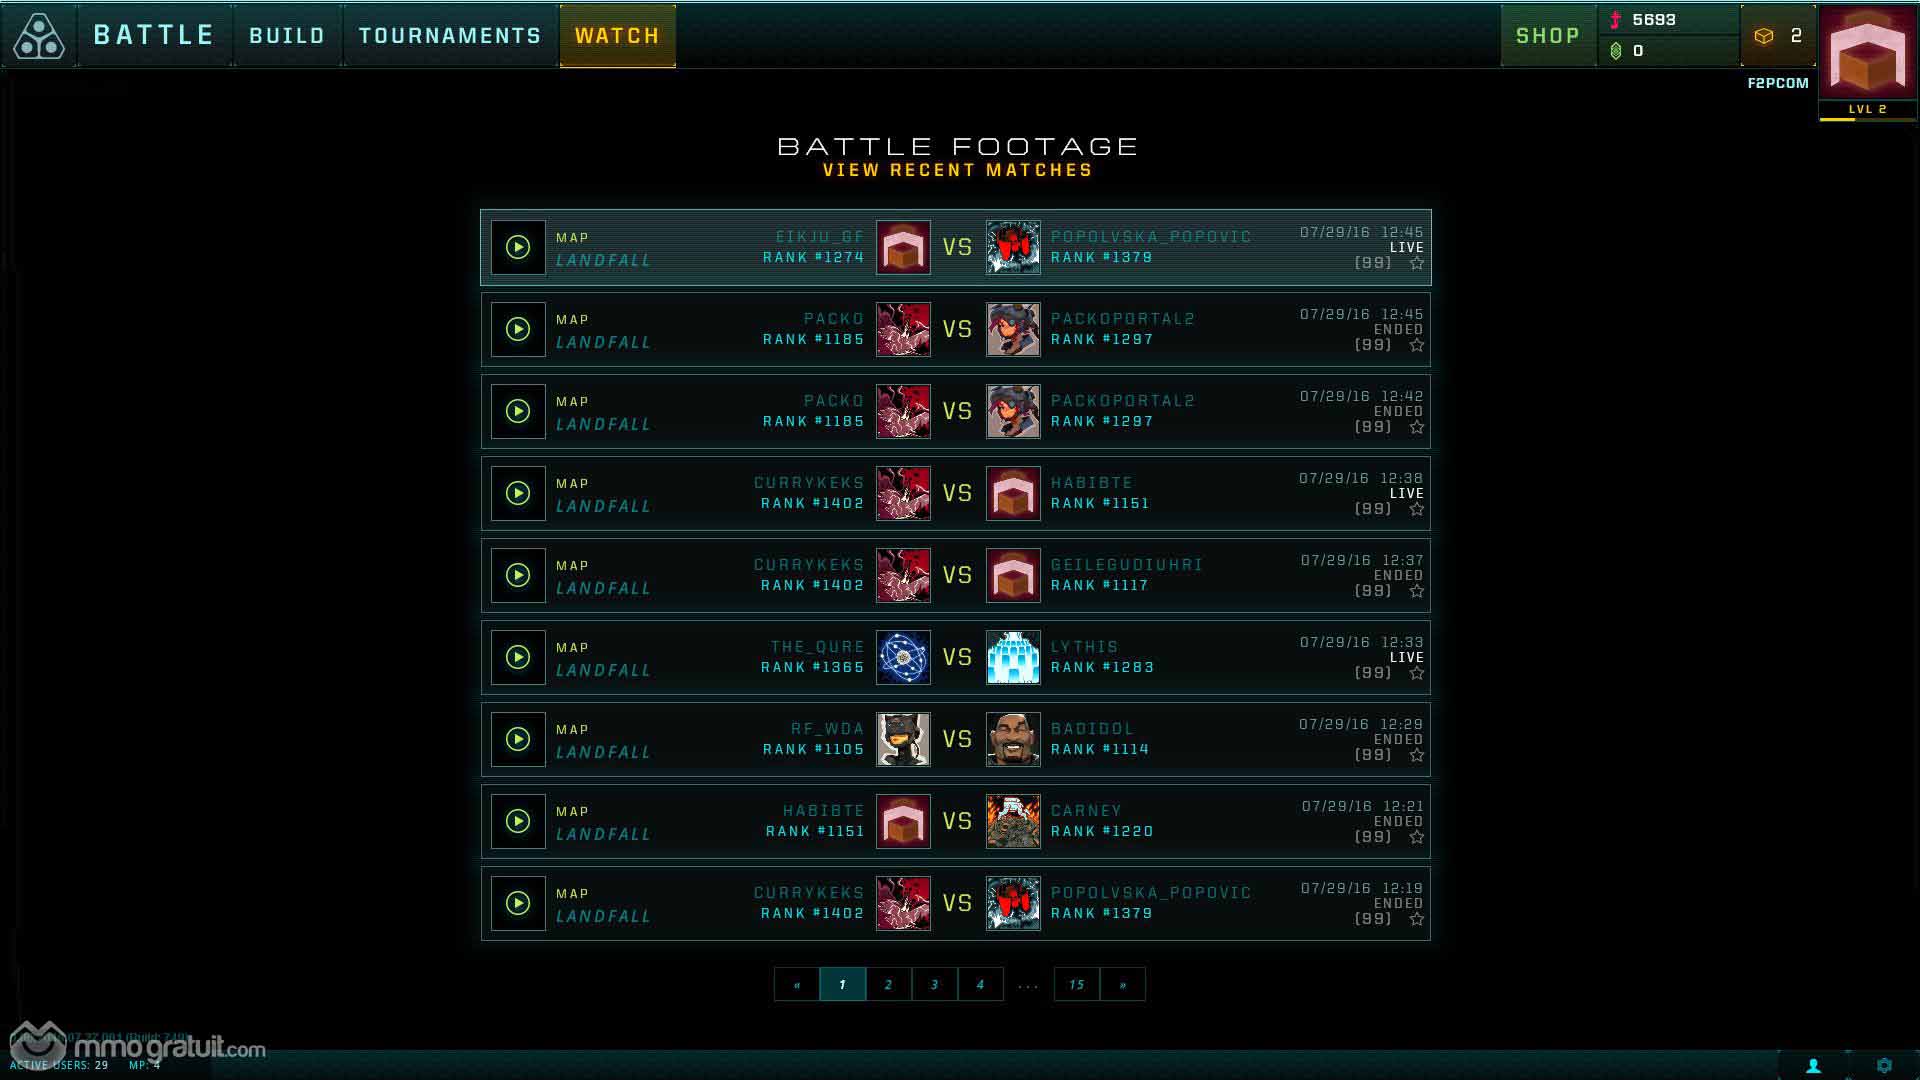Click BADIDOL player portrait
The width and height of the screenshot is (1920, 1080).
click(1013, 739)
